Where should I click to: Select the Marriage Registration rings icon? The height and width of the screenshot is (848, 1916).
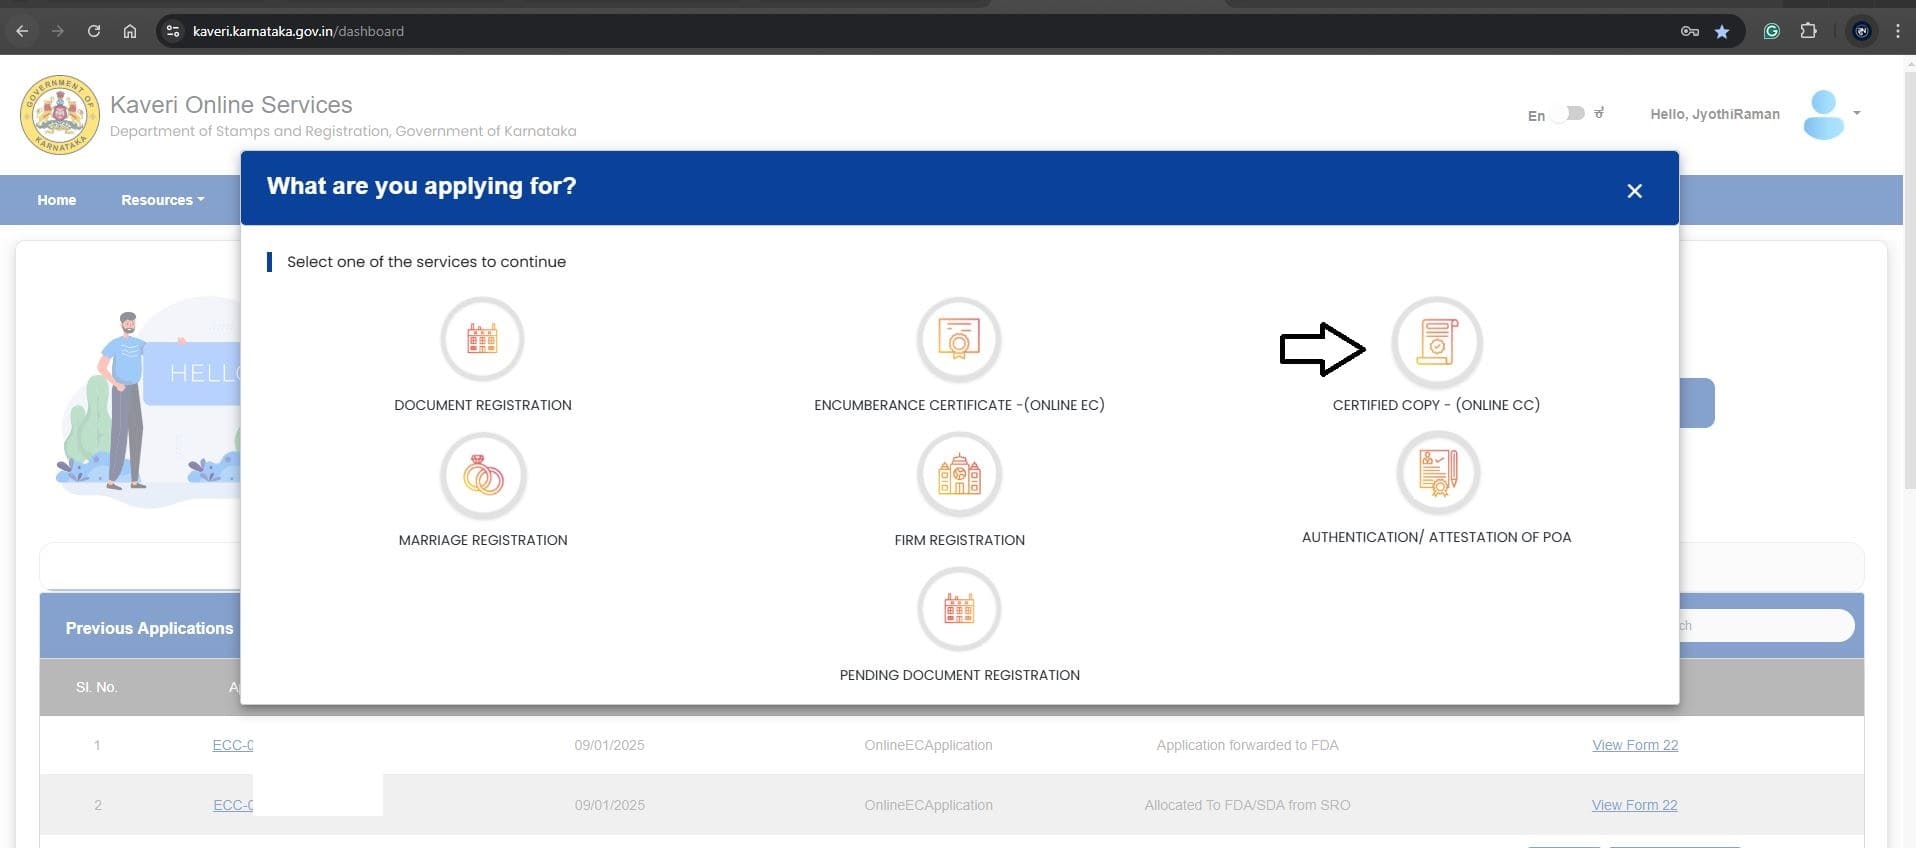(482, 476)
